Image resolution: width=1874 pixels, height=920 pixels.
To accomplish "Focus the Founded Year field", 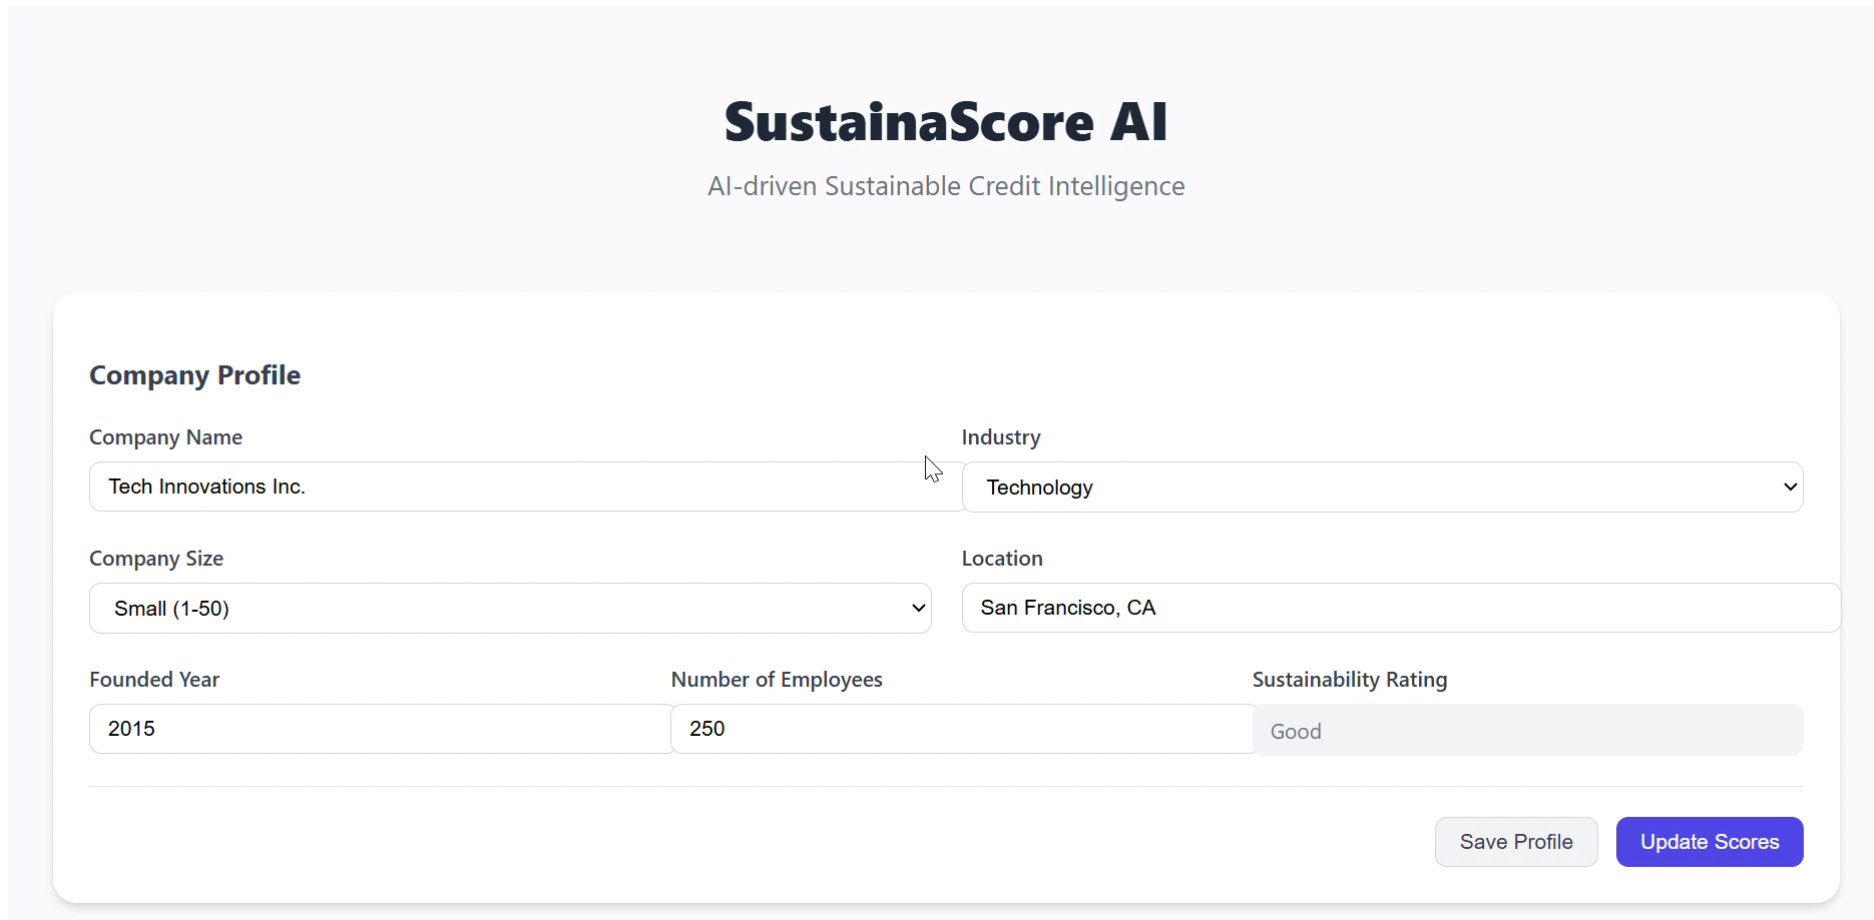I will tap(380, 729).
